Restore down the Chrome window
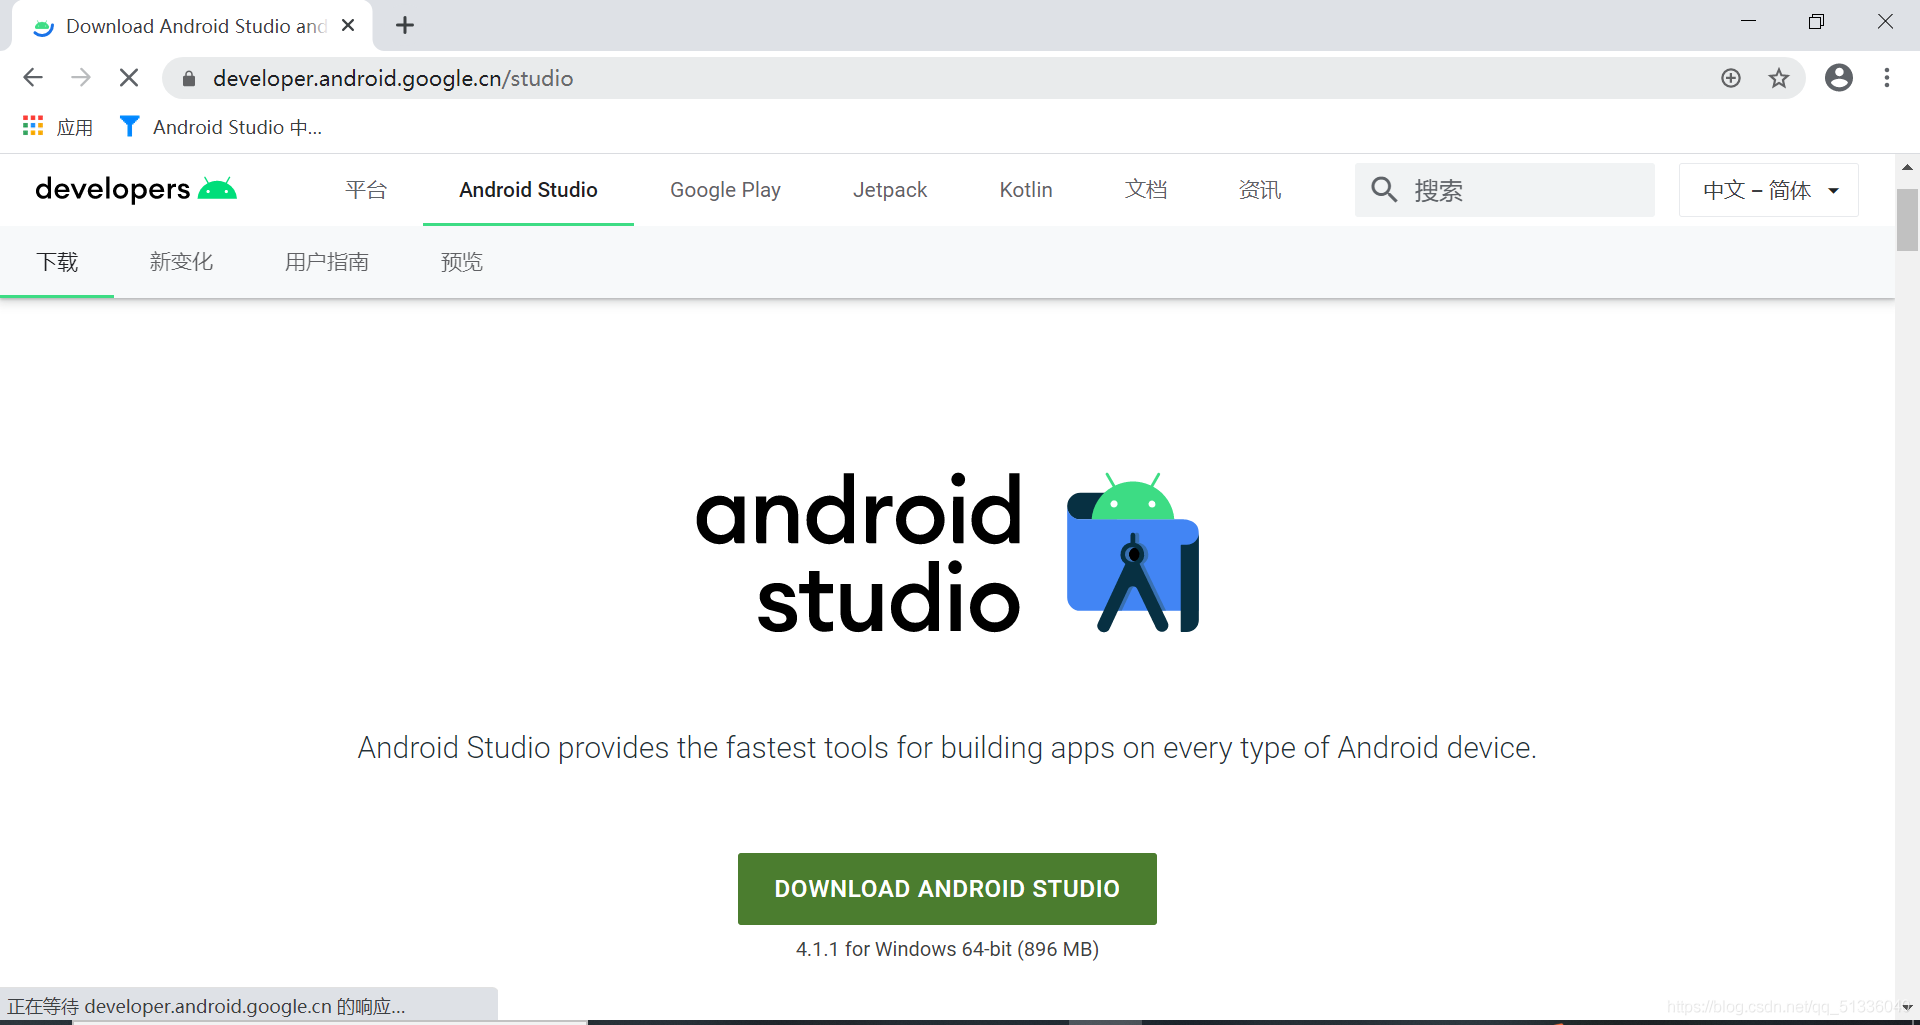The height and width of the screenshot is (1025, 1920). coord(1816,22)
